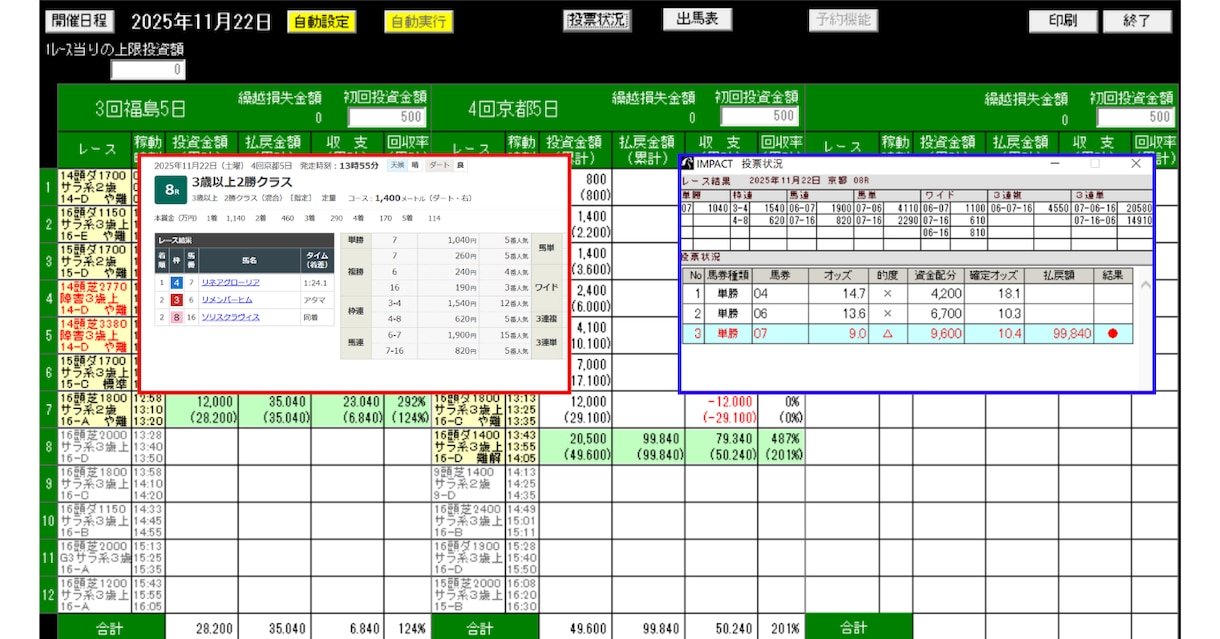The width and height of the screenshot is (1220, 639).
Task: Click the 9,600 fund allocation cell in IMPACT
Action: coord(935,334)
